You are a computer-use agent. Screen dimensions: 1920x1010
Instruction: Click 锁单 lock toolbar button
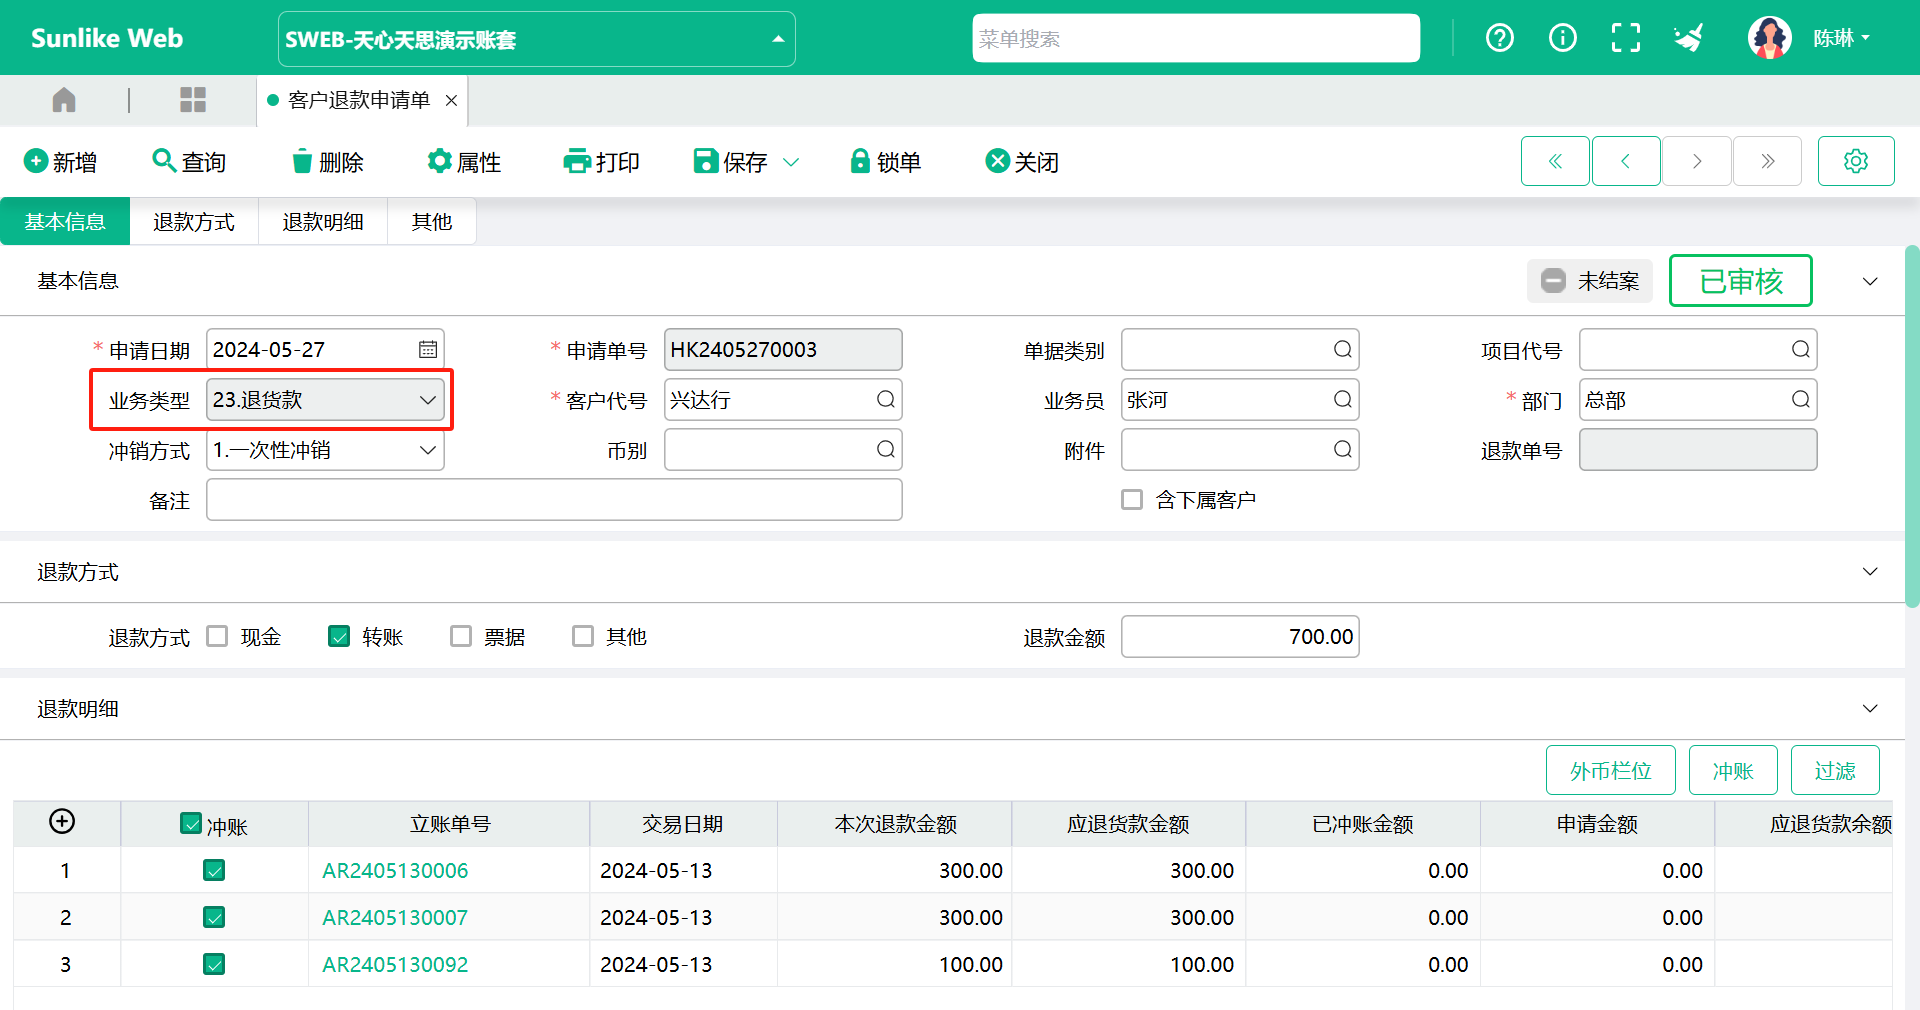(885, 161)
